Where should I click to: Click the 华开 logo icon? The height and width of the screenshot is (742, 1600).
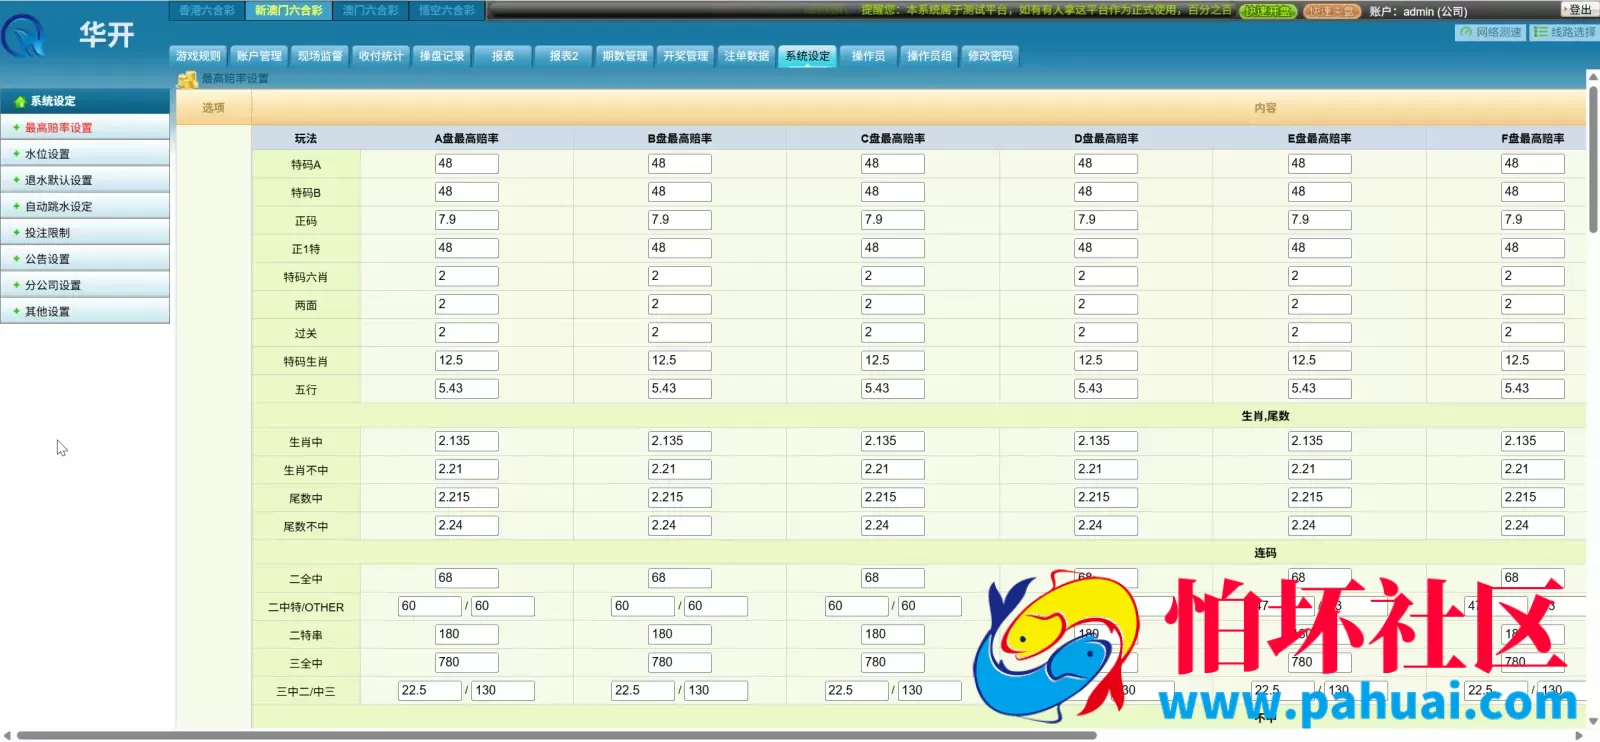pyautogui.click(x=22, y=37)
